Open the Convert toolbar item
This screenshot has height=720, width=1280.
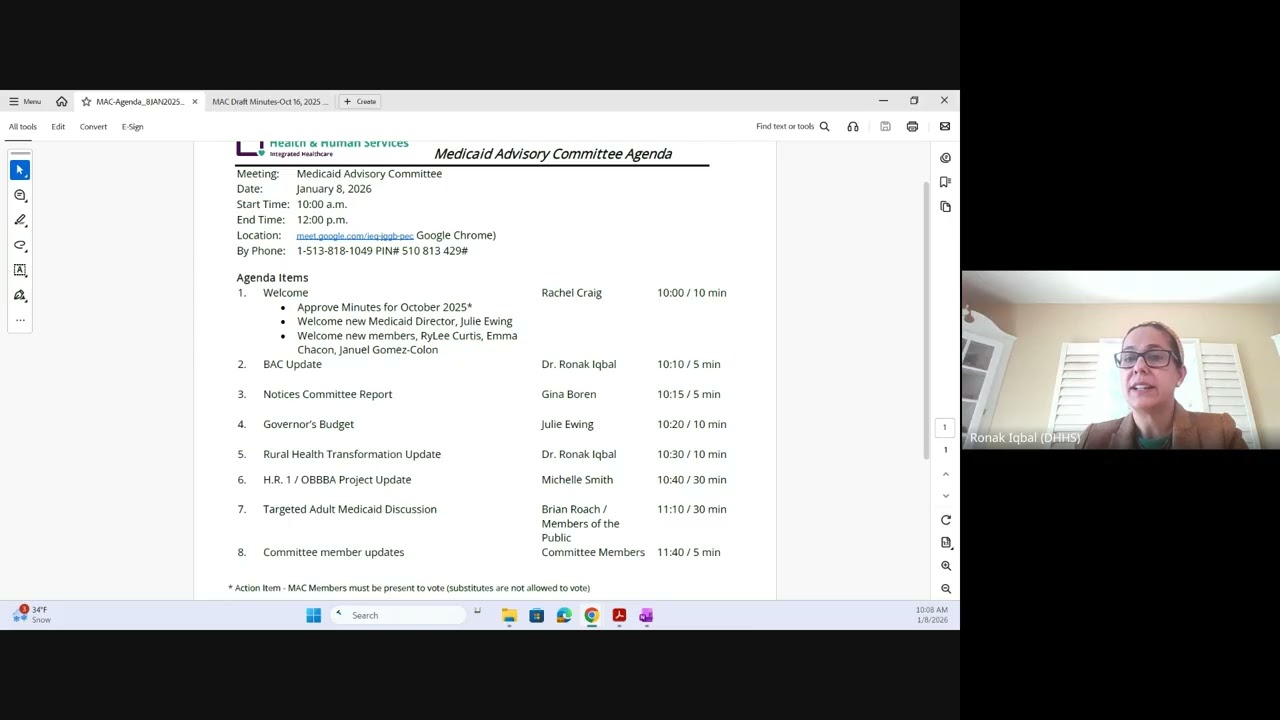(x=93, y=127)
